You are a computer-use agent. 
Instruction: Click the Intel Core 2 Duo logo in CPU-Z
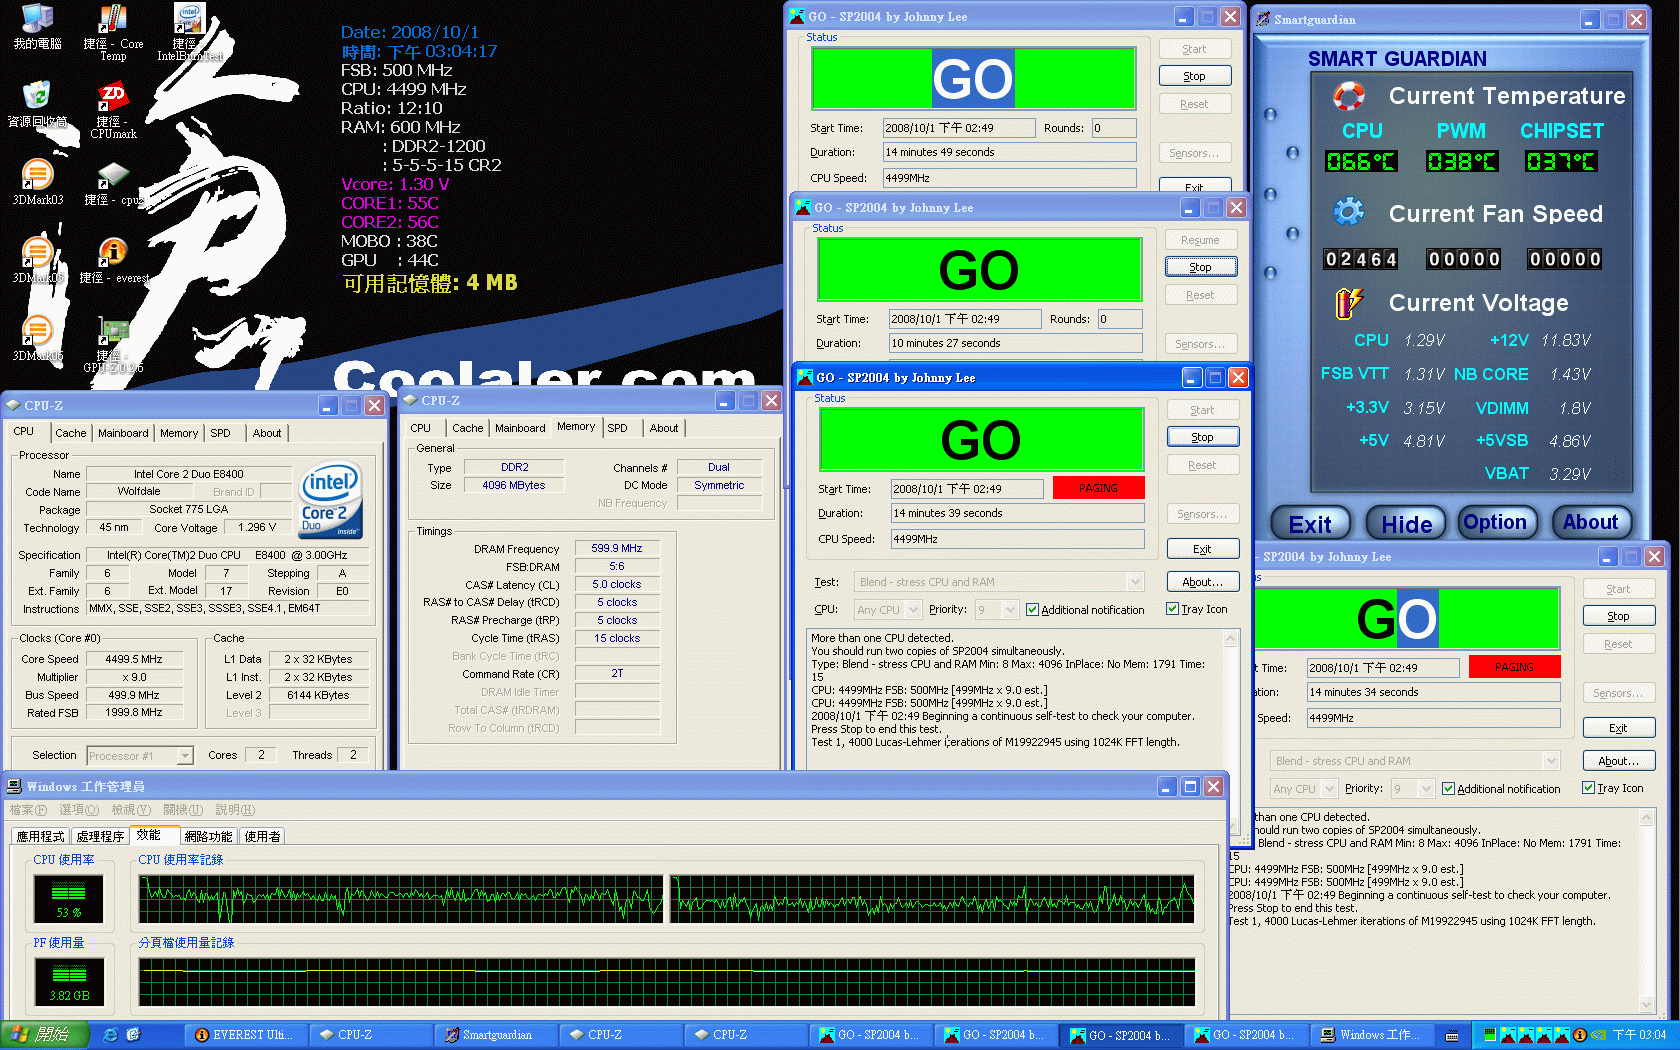click(331, 501)
